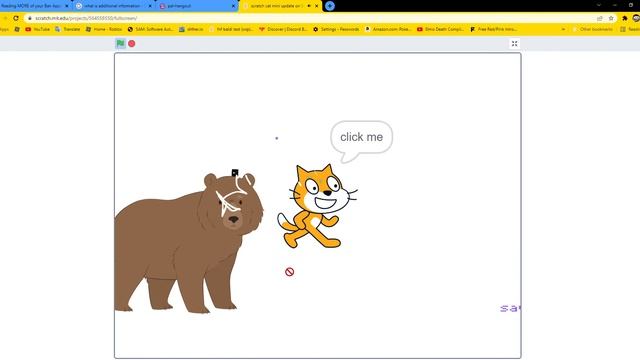Open the YouTube bookmark
Image resolution: width=640 pixels, height=360 pixels.
[38, 29]
